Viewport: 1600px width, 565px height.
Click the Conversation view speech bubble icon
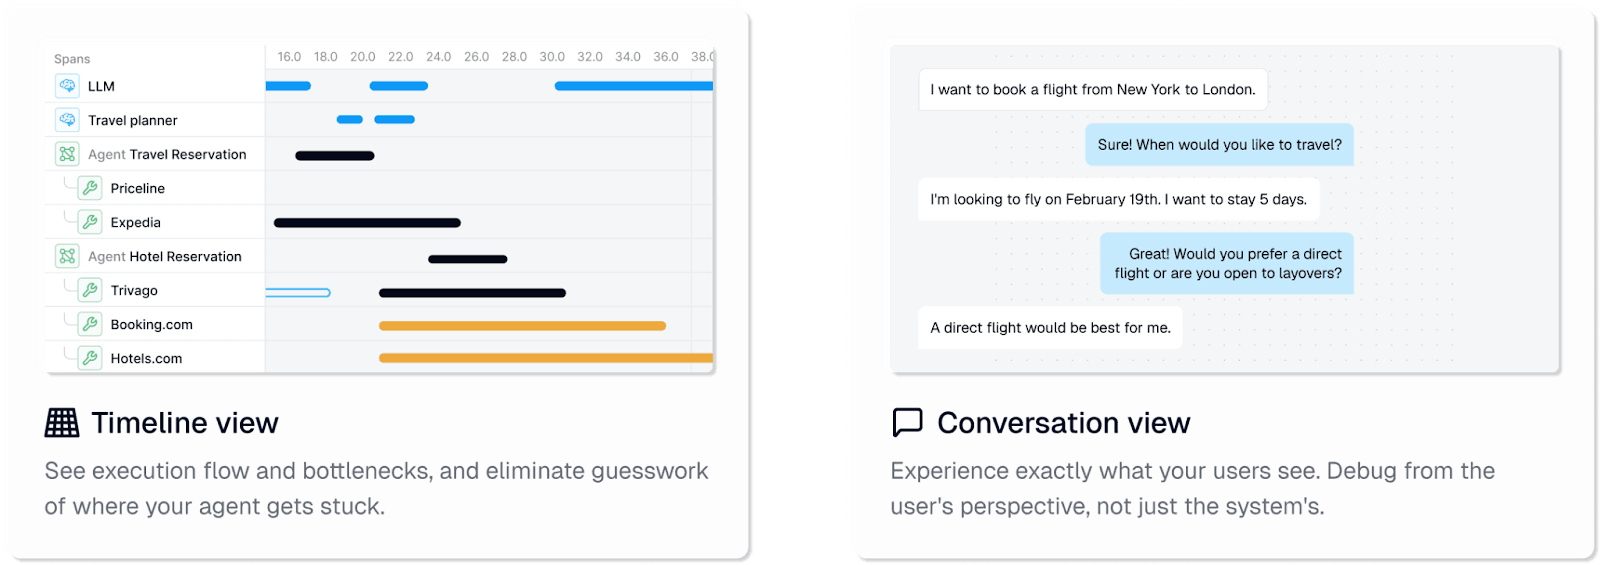(x=907, y=423)
